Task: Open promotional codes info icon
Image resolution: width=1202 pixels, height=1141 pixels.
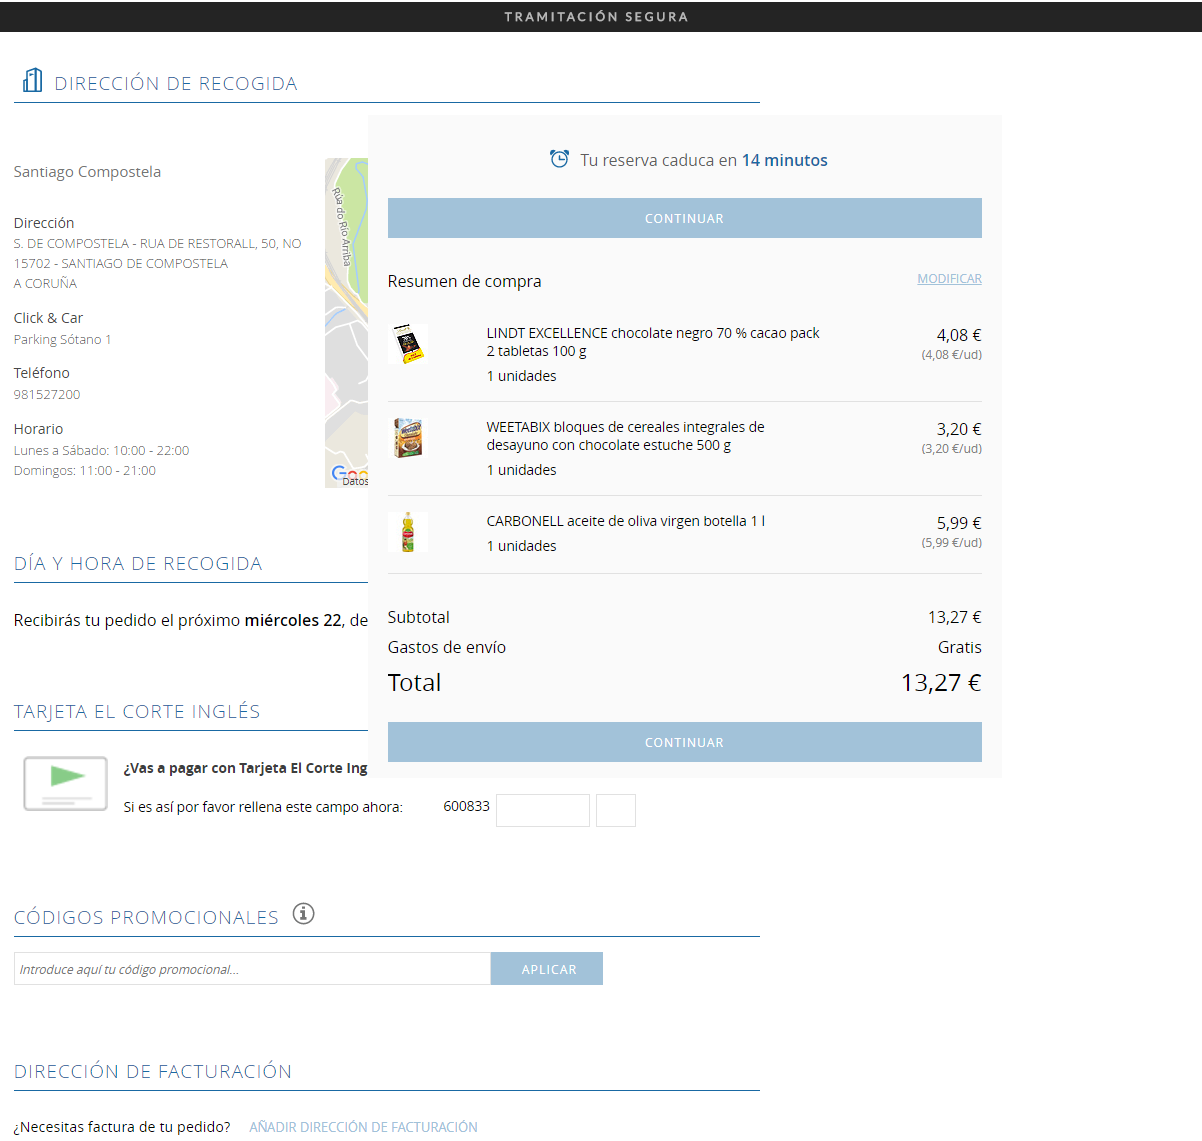Action: (303, 914)
